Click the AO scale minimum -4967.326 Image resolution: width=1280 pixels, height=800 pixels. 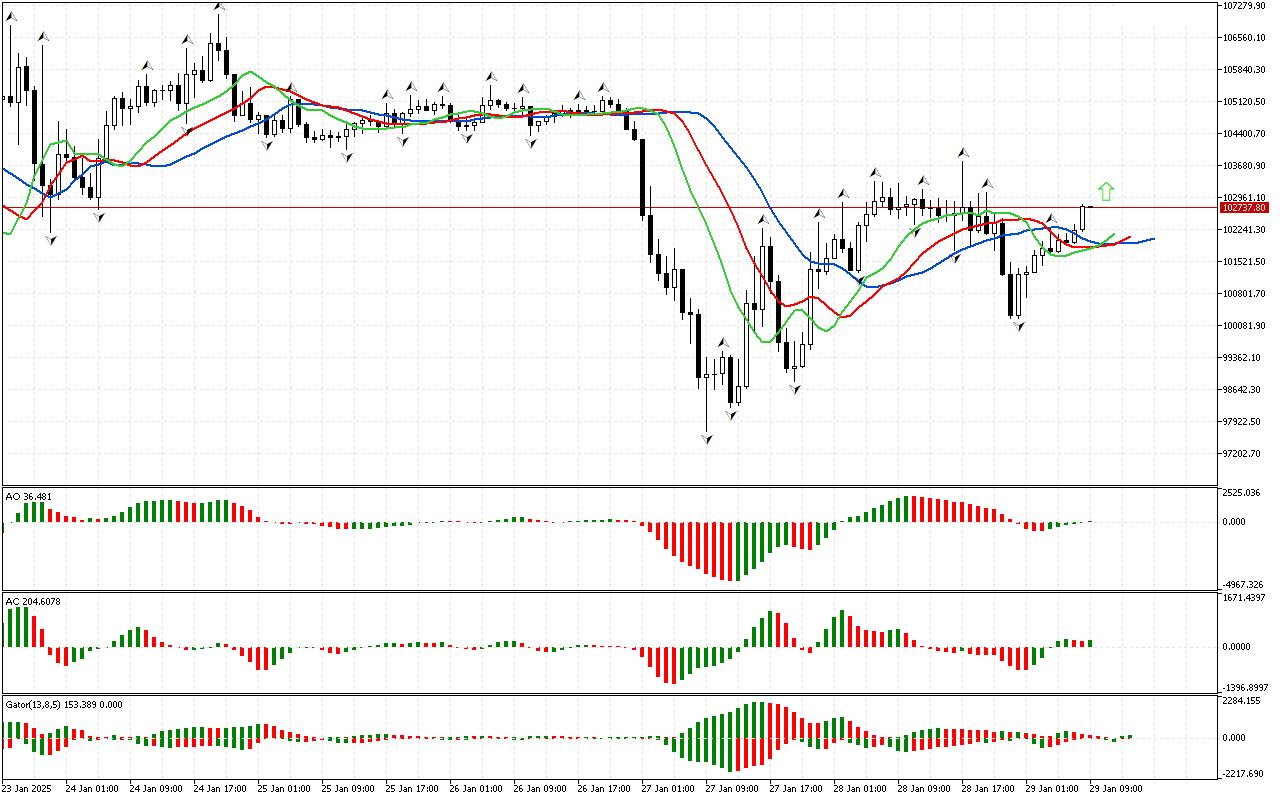pos(1243,584)
